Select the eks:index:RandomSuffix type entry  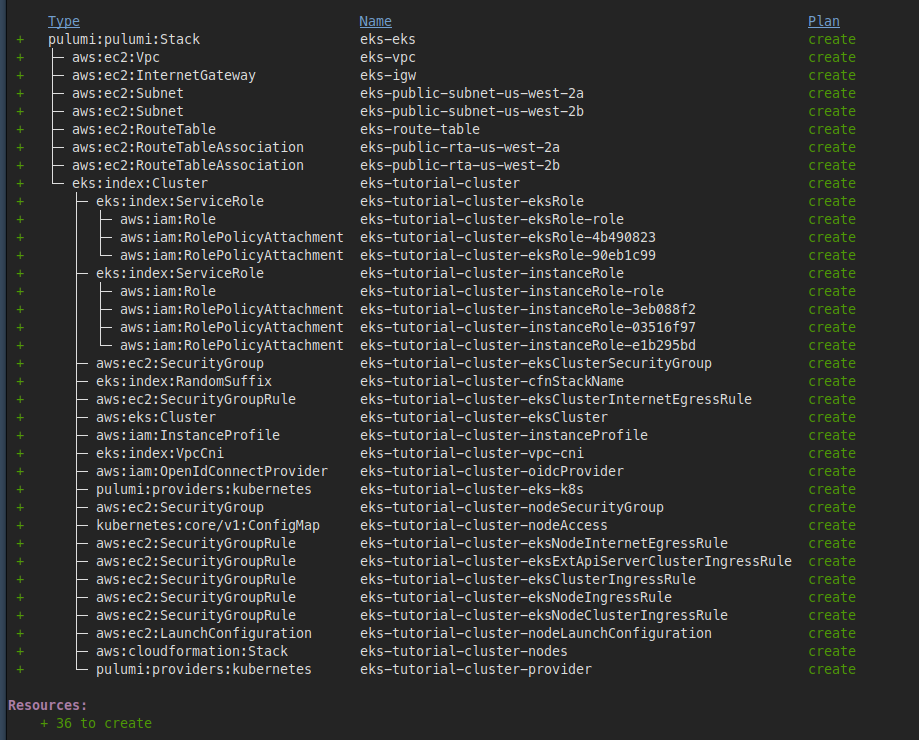183,381
